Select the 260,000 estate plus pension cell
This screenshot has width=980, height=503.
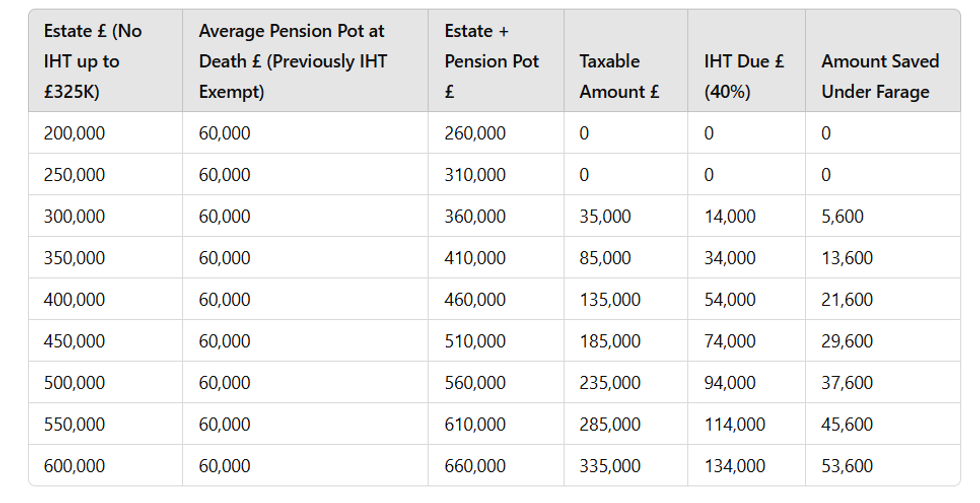(x=475, y=133)
